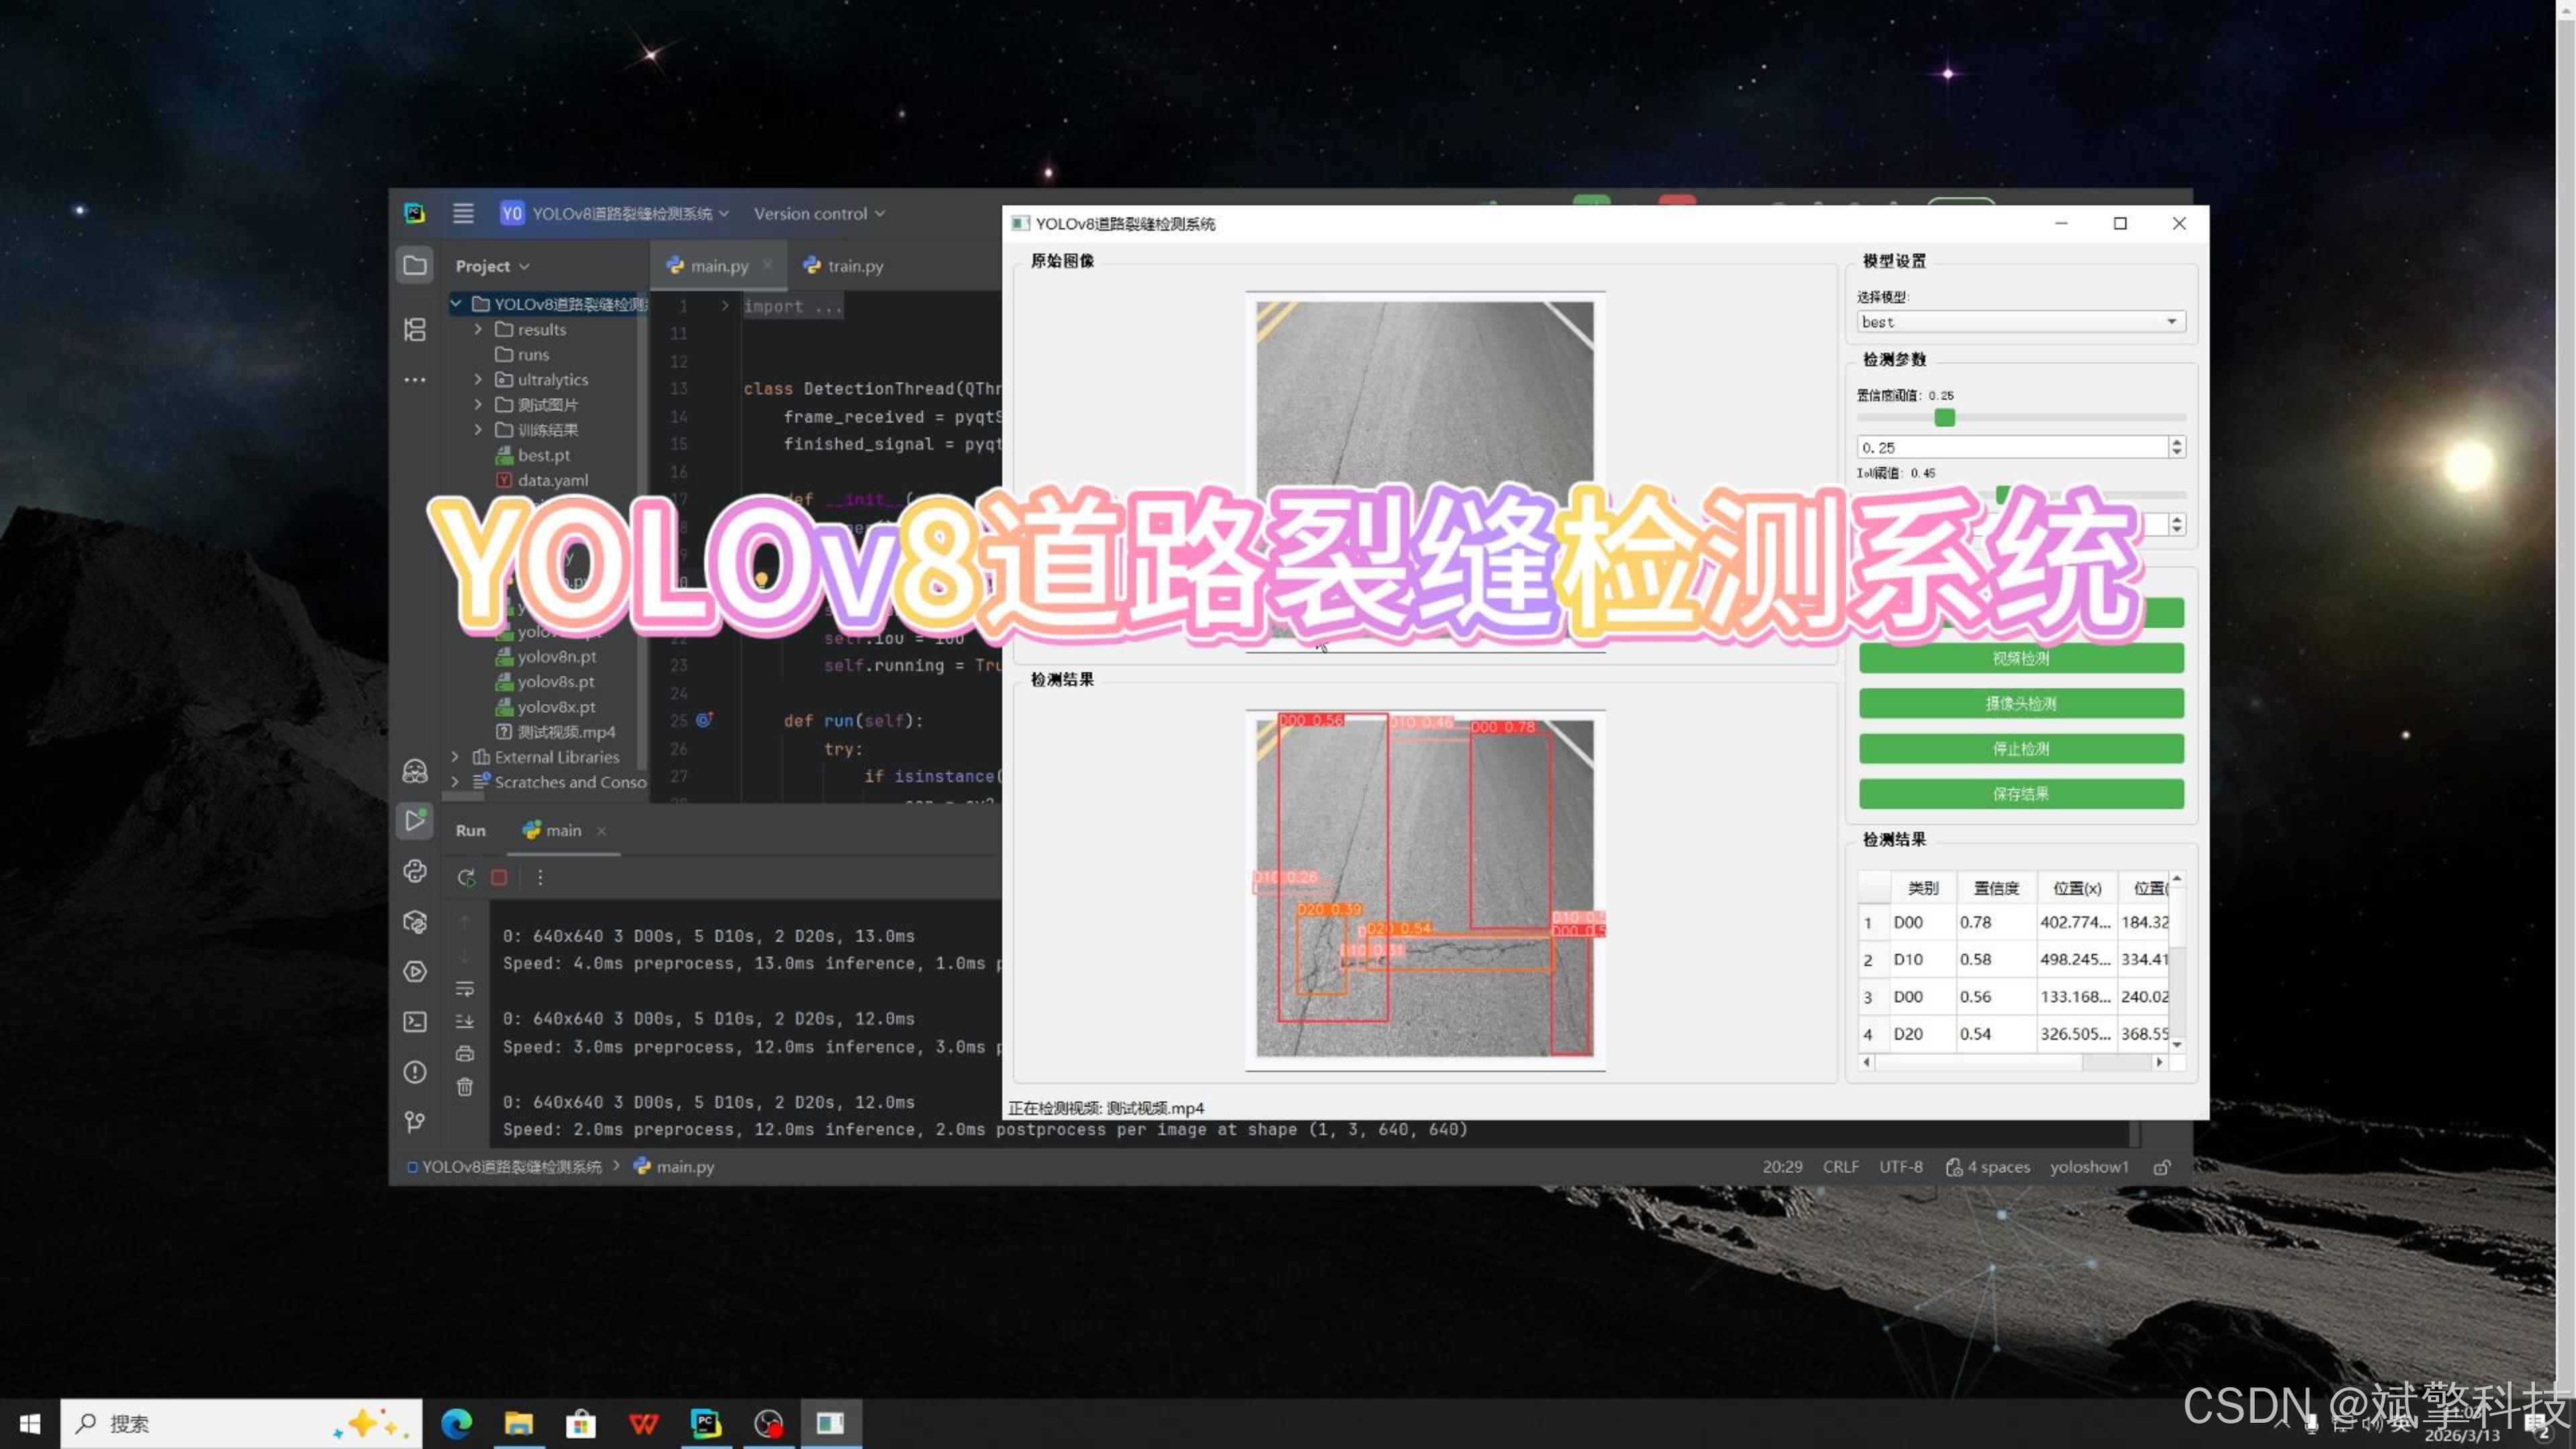This screenshot has height=1449, width=2576.
Task: Expand the results folder in Project tree
Action: tap(478, 329)
